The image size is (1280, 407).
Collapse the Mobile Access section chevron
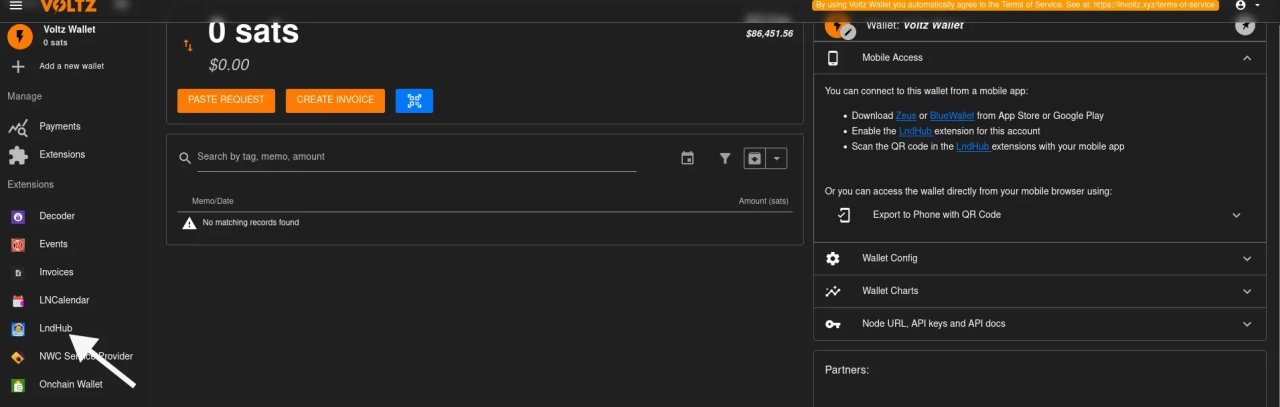click(x=1247, y=58)
